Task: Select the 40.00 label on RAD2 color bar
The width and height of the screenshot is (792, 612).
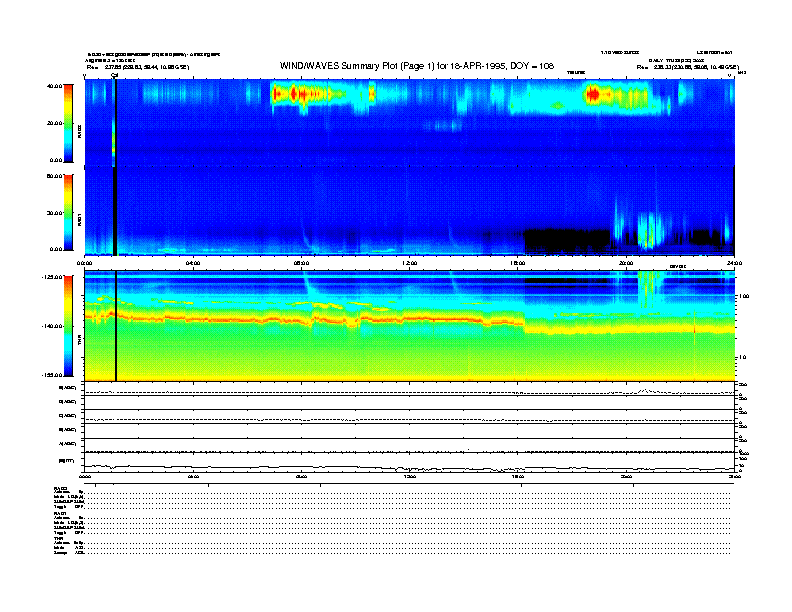Action: coord(54,86)
